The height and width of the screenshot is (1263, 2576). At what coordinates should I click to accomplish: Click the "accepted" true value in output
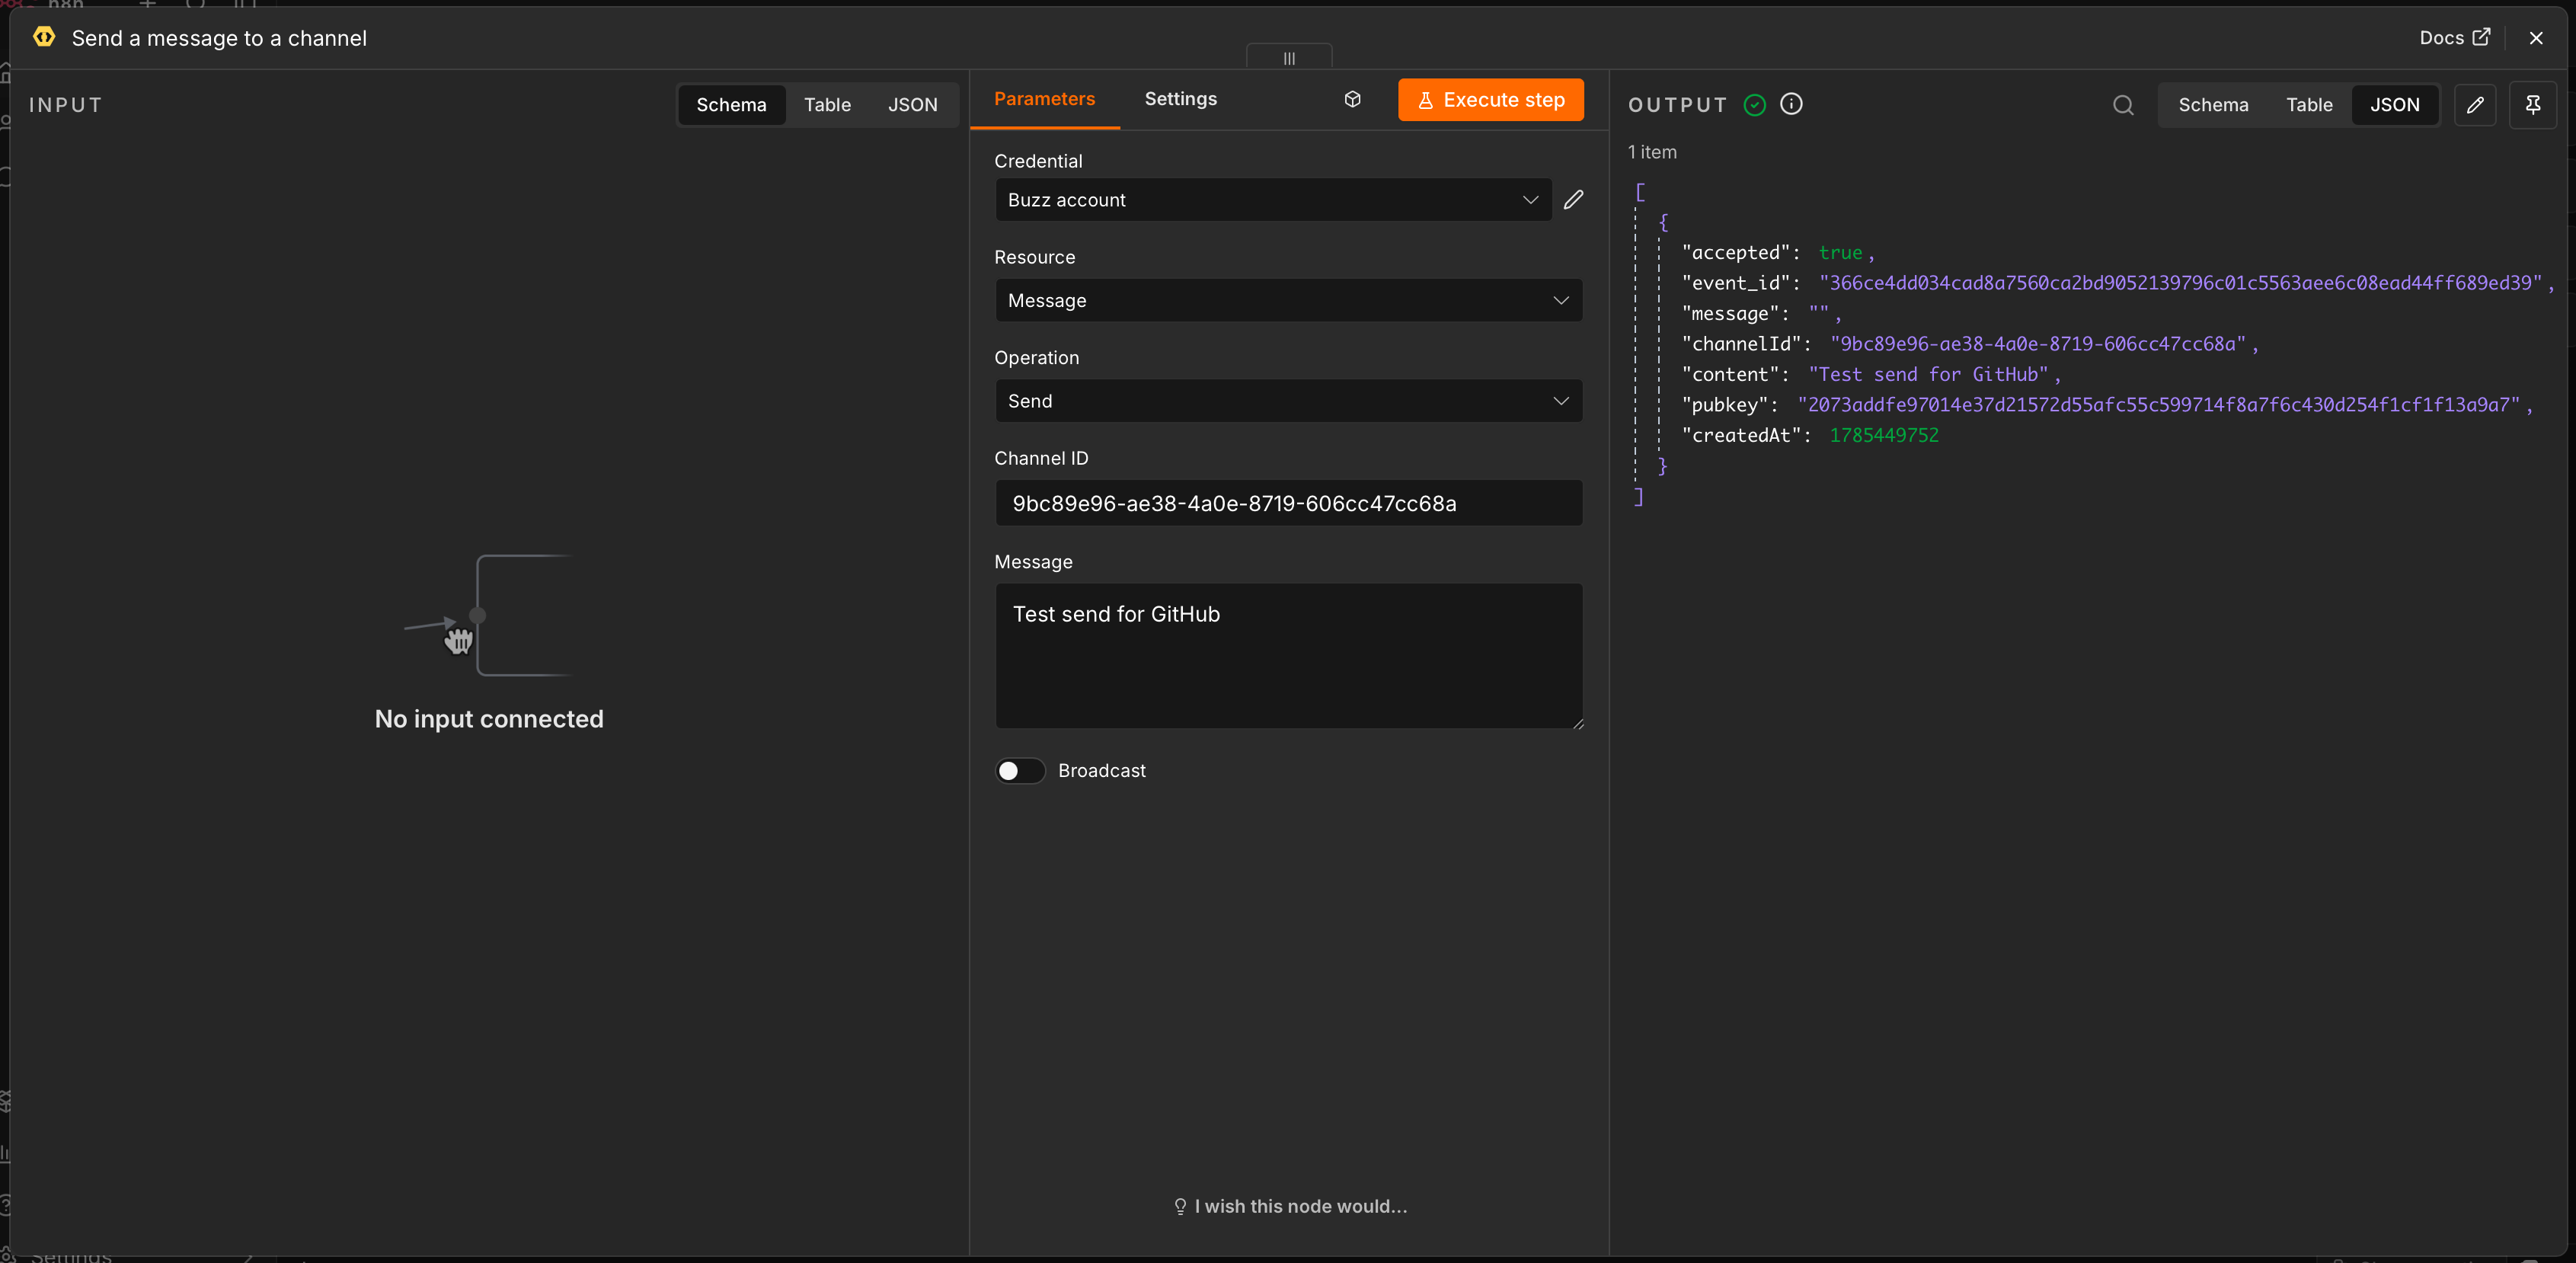coord(1840,253)
